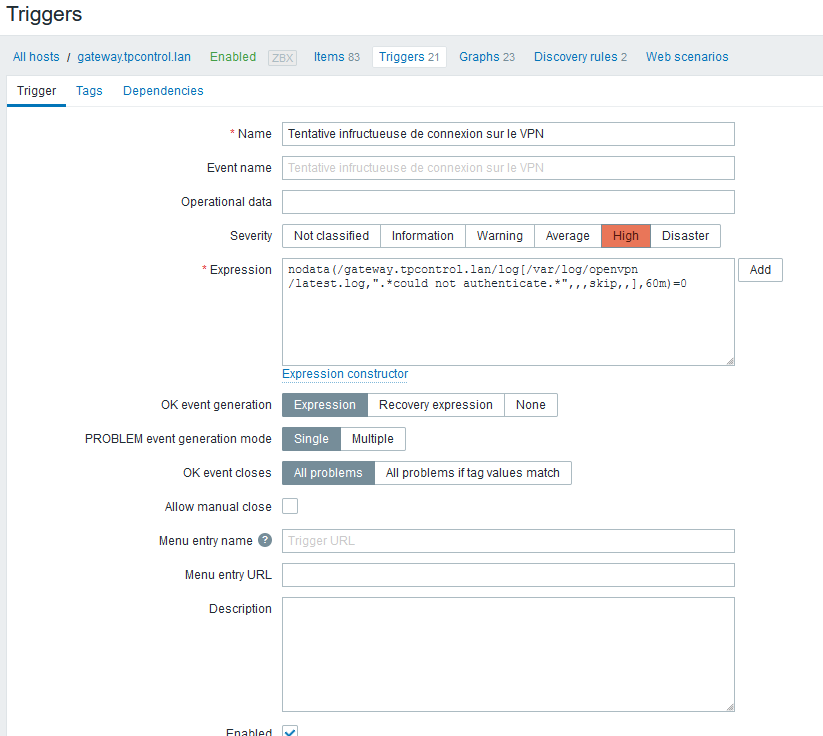This screenshot has height=736, width=823.
Task: Open the Graphs page link
Action: click(x=486, y=57)
